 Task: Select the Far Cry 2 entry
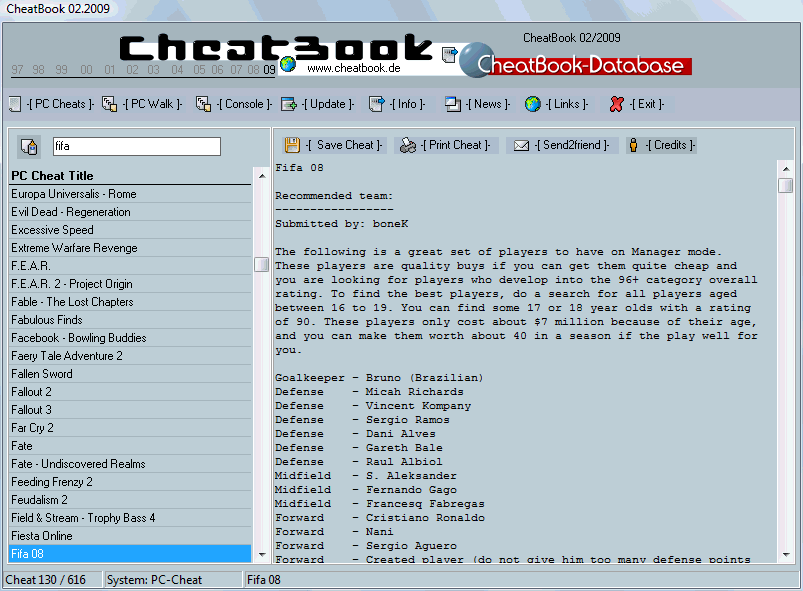tap(131, 428)
